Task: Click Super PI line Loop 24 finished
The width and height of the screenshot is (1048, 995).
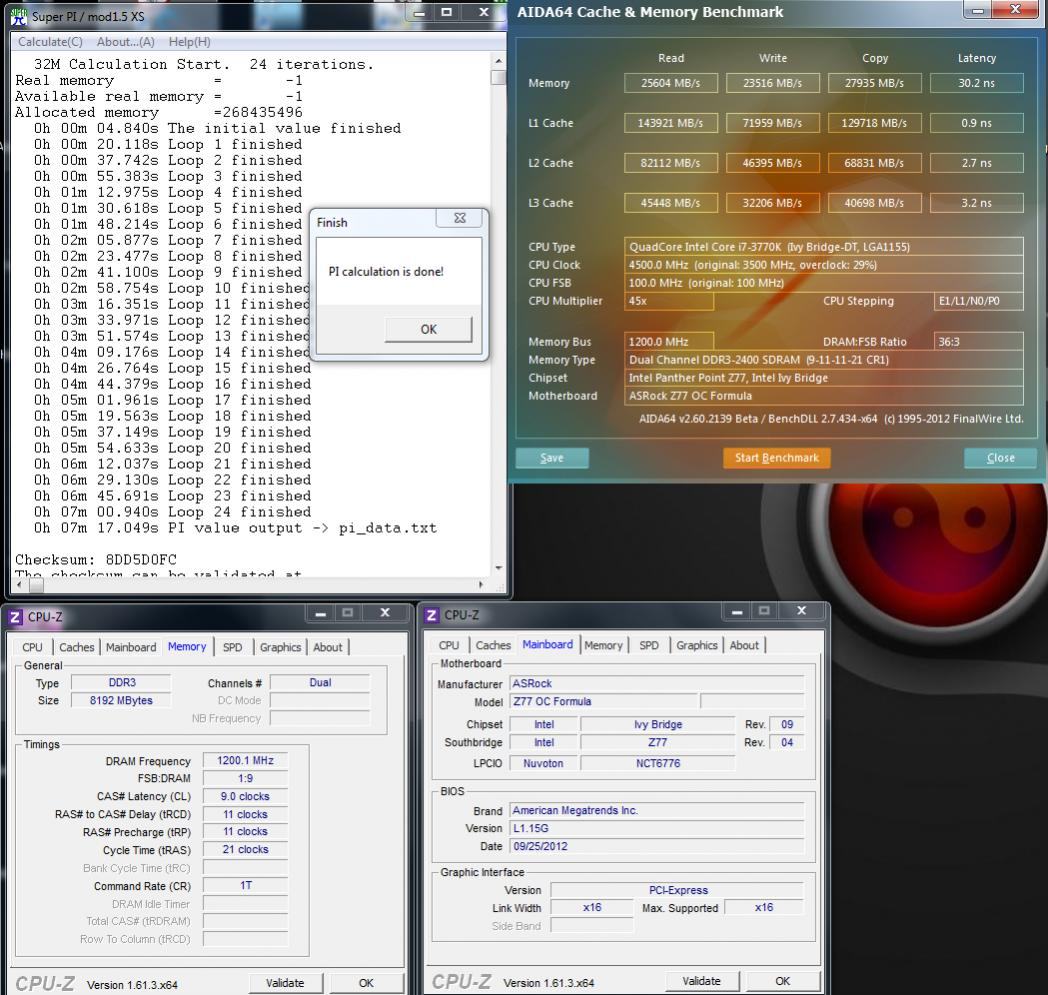Action: click(172, 512)
